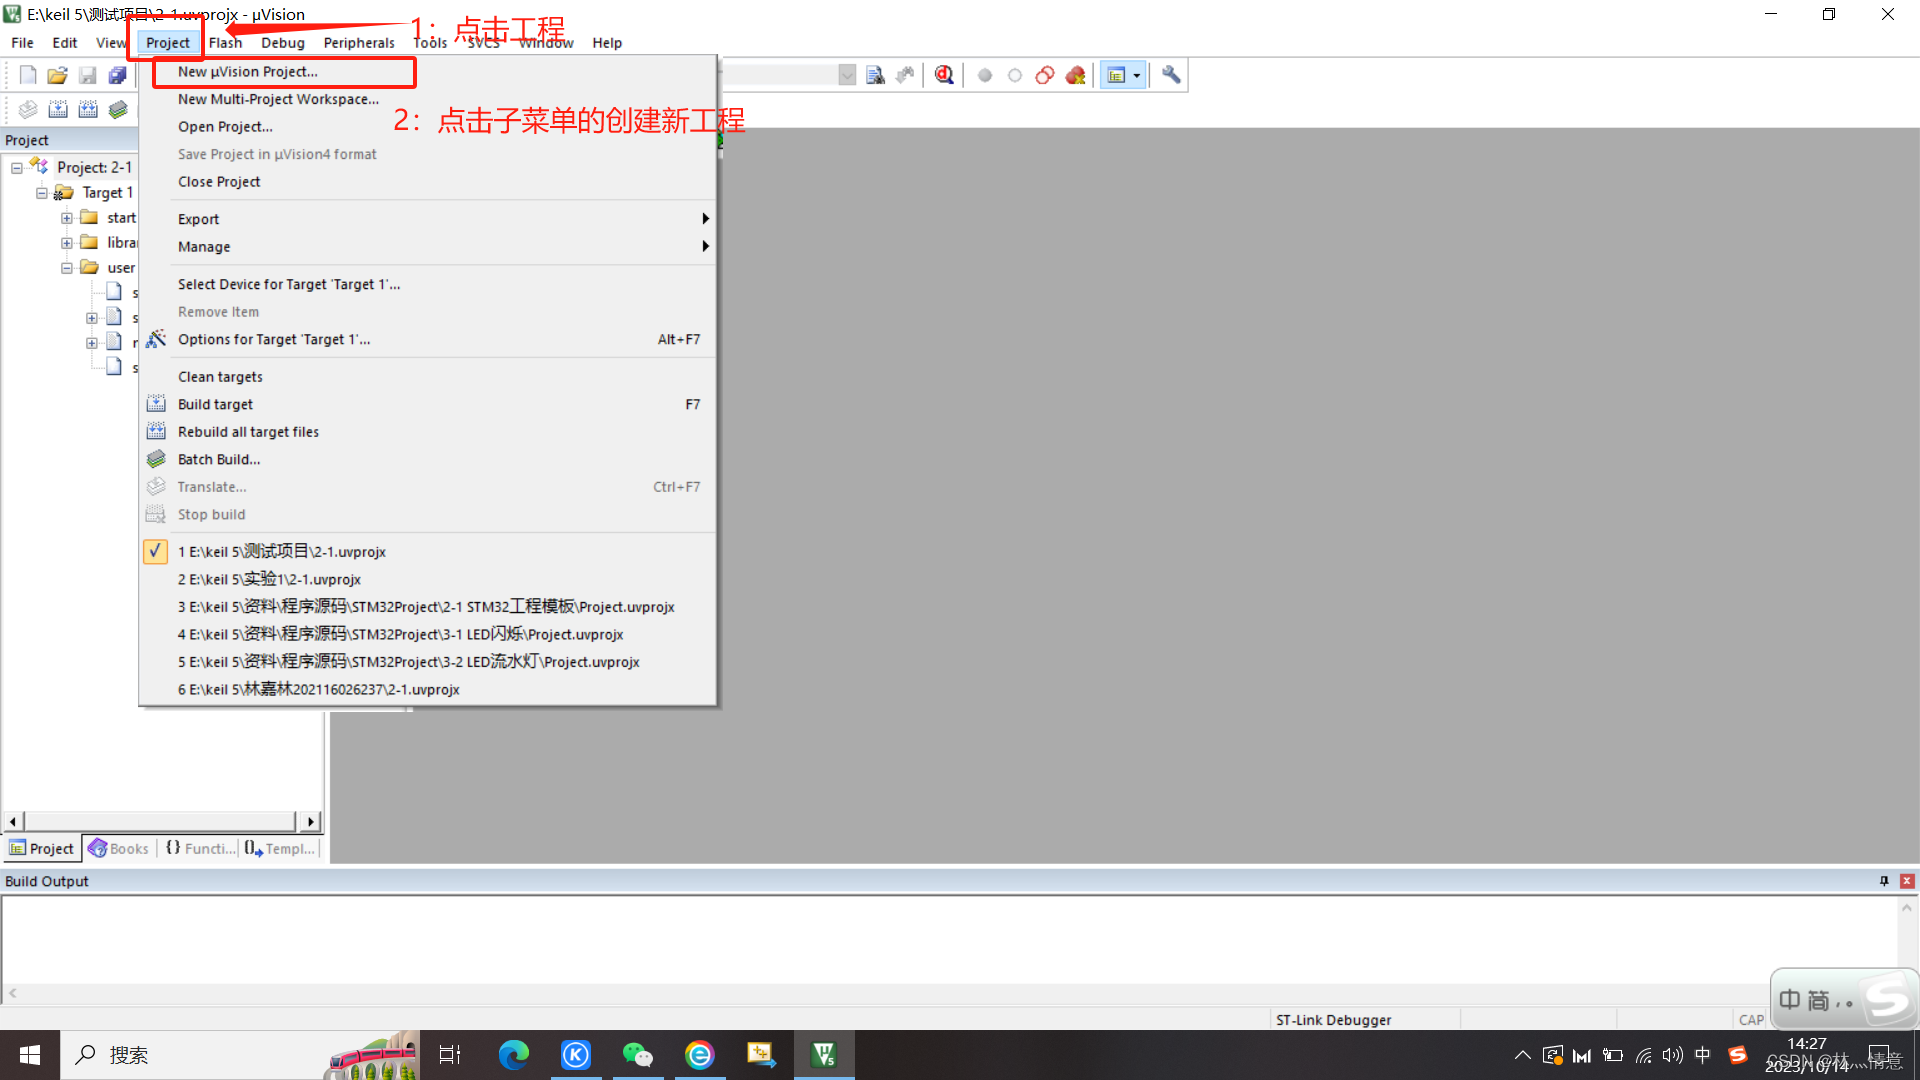The width and height of the screenshot is (1920, 1080).
Task: Click Options for Target 'Target 1'
Action: point(274,340)
